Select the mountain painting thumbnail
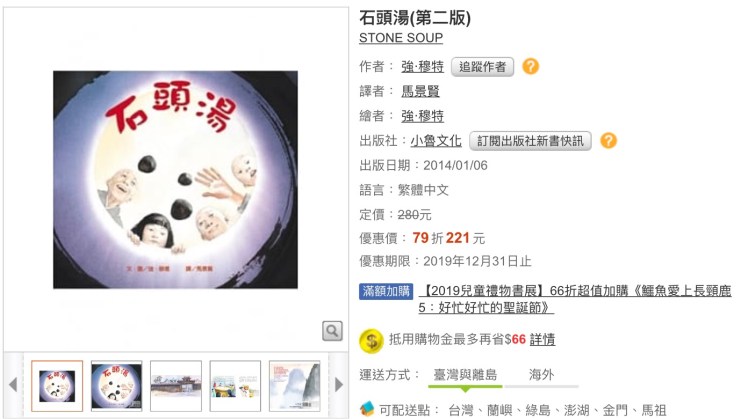 (294, 386)
